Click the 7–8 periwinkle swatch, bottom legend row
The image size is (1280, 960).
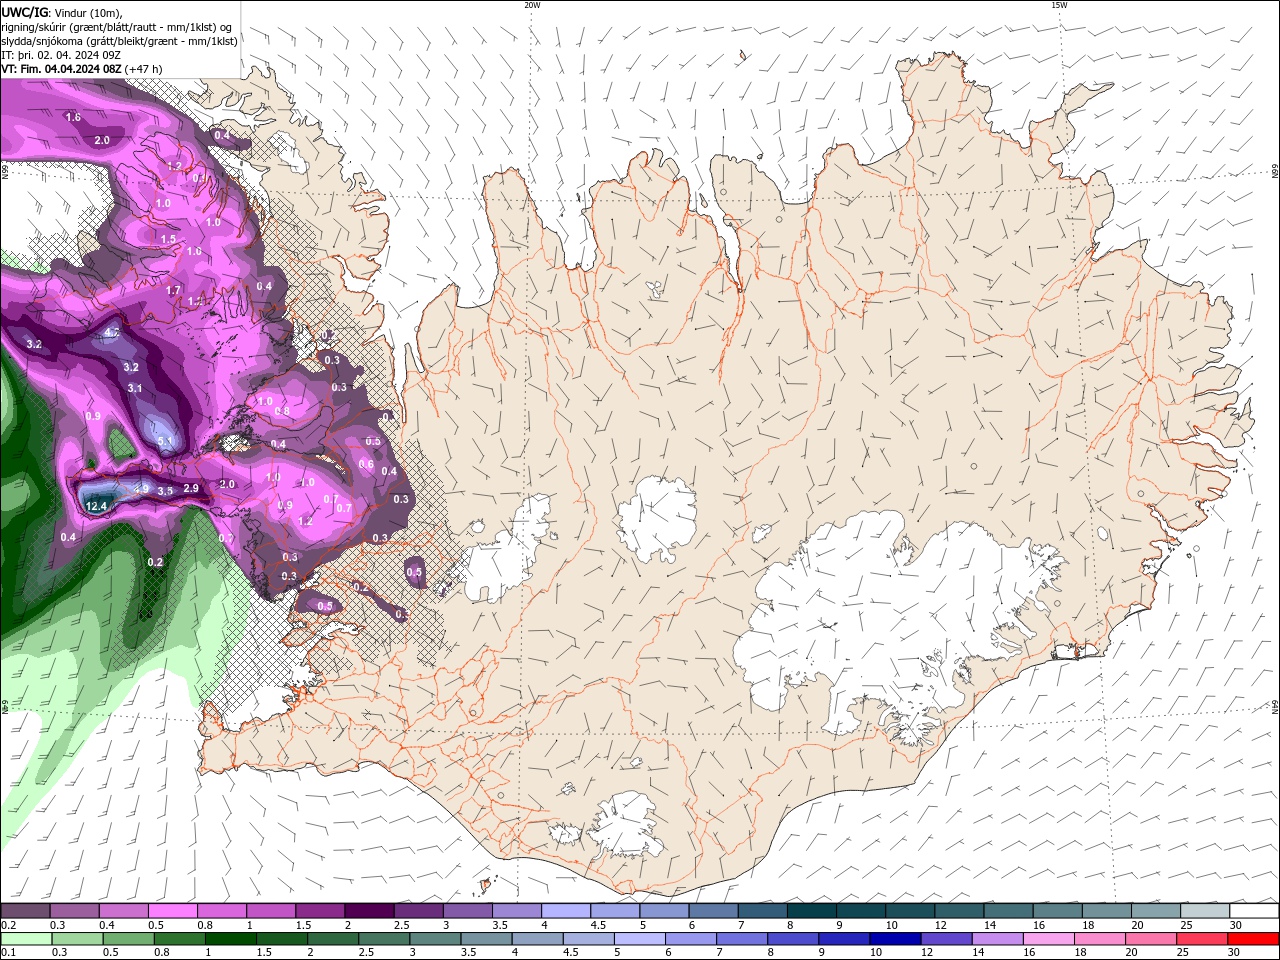741,939
